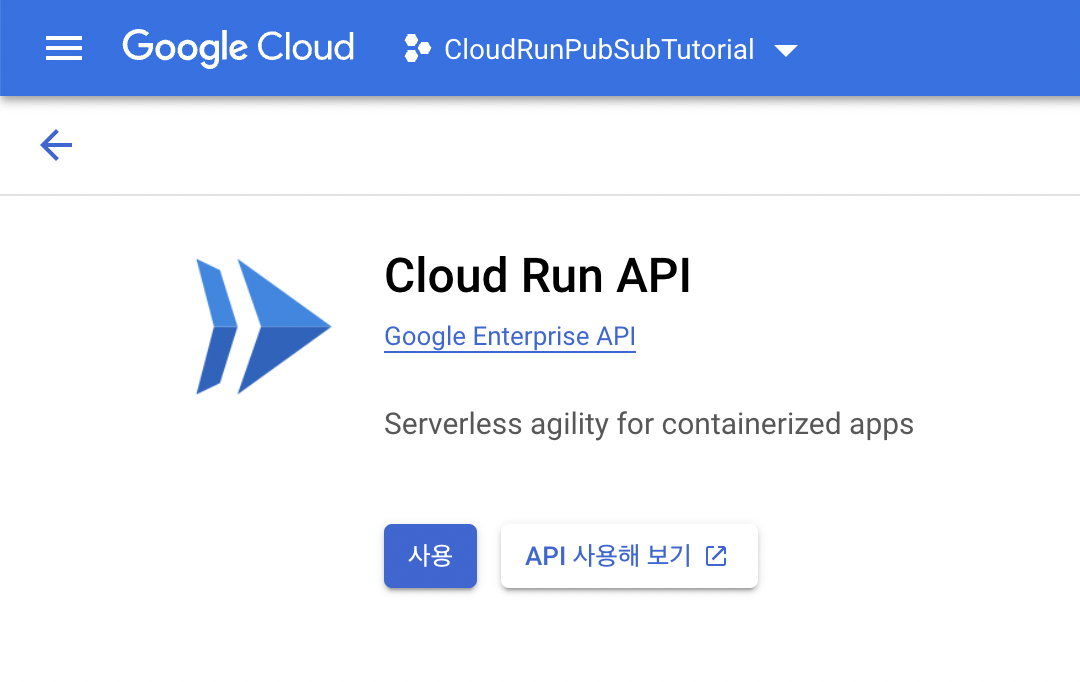Go back using the left arrow
This screenshot has width=1080, height=682.
coord(56,145)
